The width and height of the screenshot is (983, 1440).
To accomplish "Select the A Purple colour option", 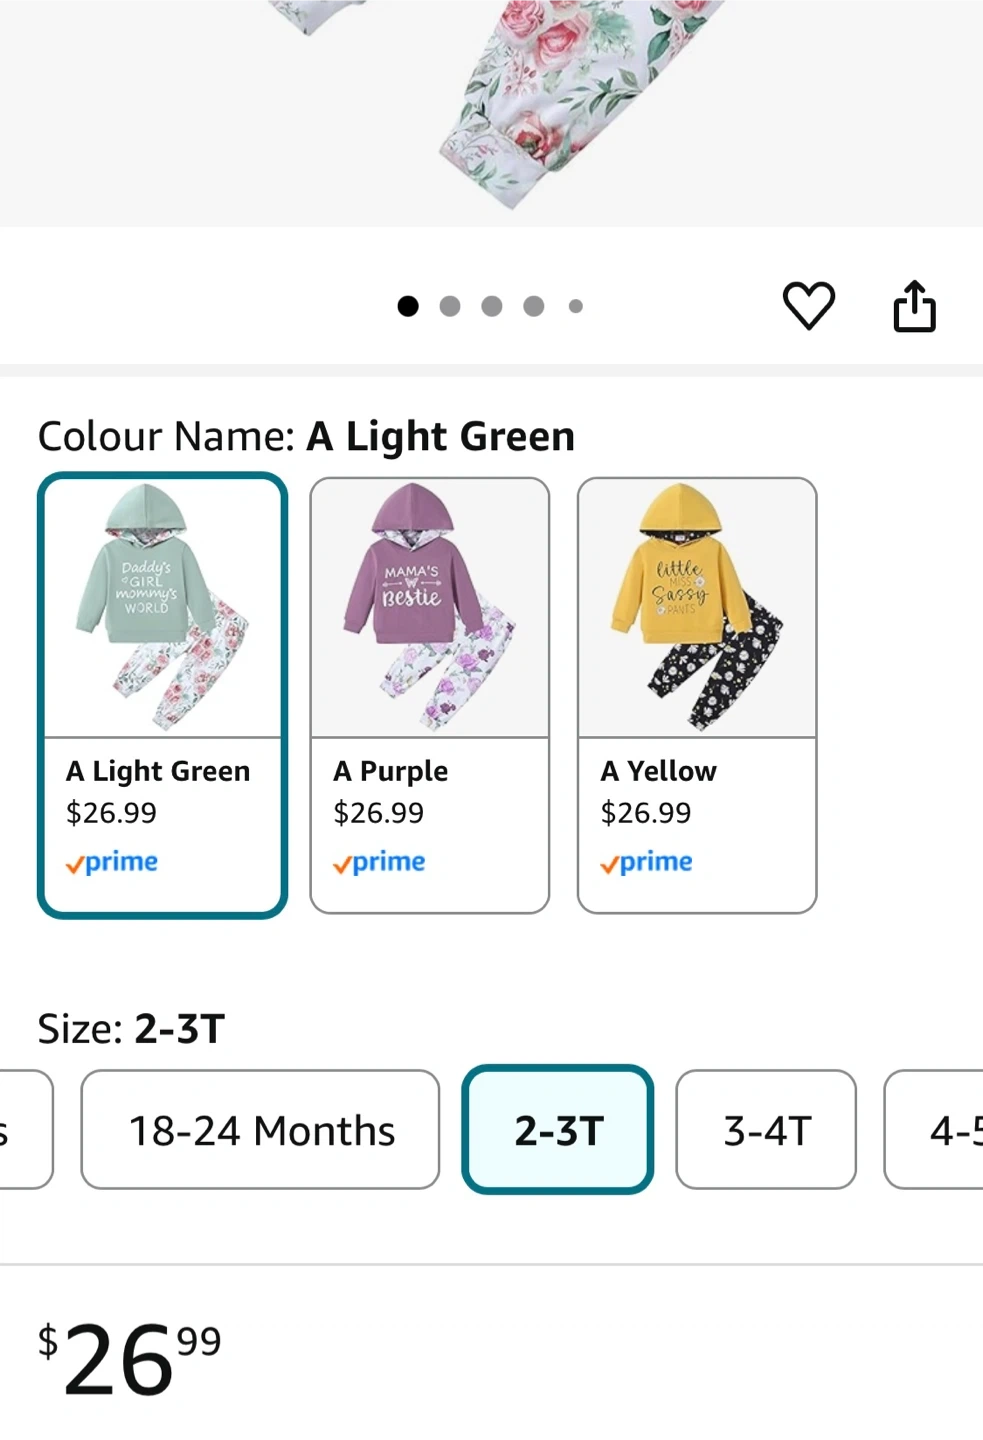I will pos(430,695).
